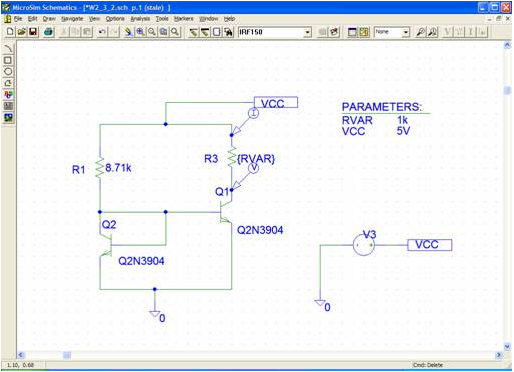This screenshot has width=514, height=372.
Task: Click the Open file folder icon
Action: 22,32
